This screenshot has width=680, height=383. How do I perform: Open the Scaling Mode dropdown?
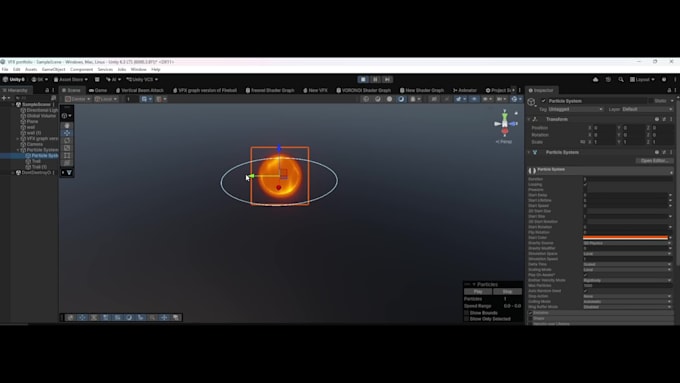628,270
